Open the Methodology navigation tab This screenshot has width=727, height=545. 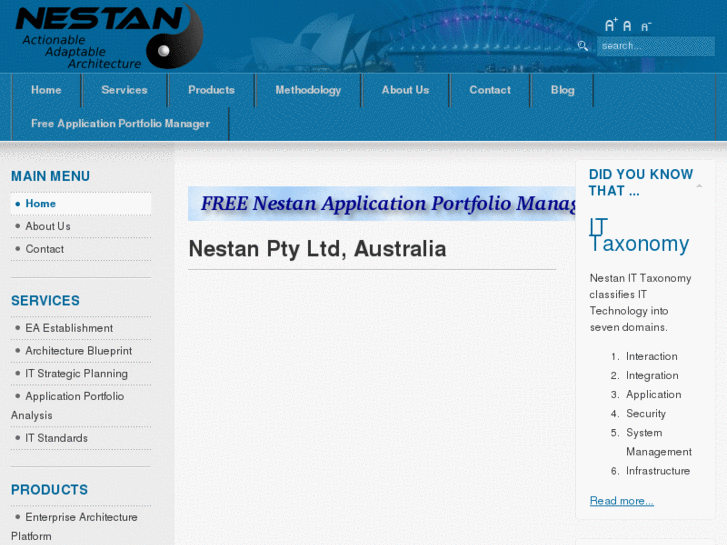(x=308, y=90)
